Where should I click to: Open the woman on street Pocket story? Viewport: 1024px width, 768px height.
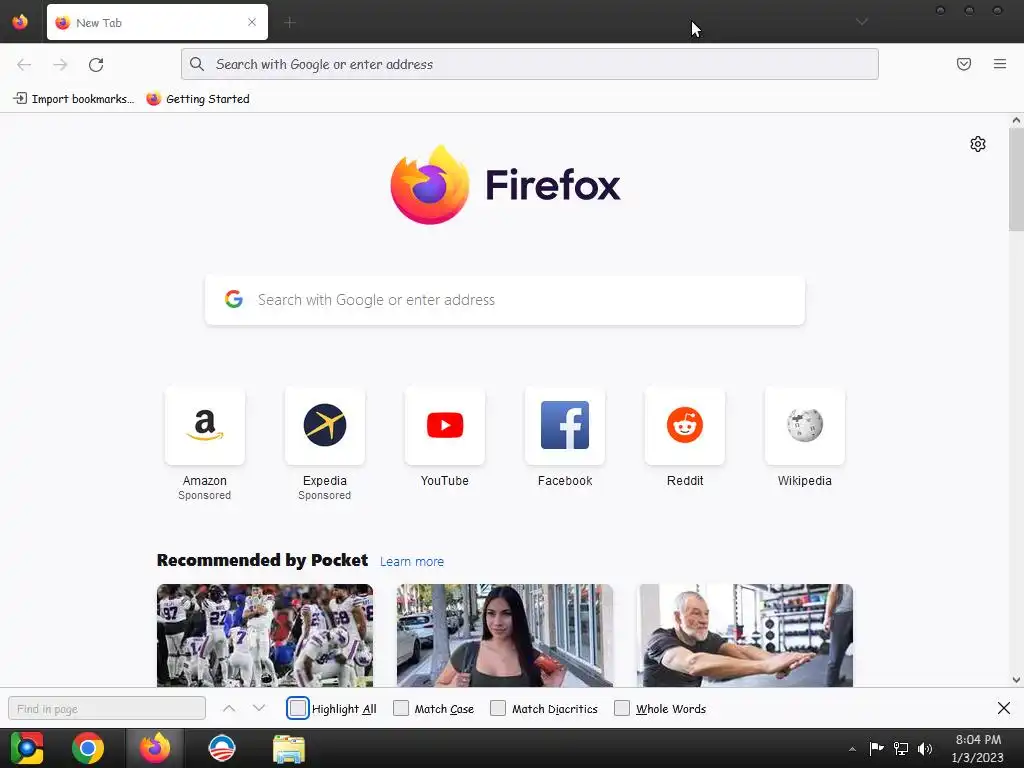pos(505,635)
